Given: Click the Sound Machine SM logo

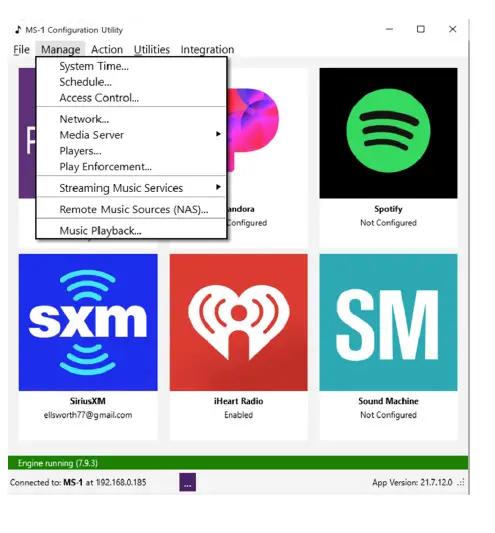Looking at the screenshot, I should click(388, 322).
